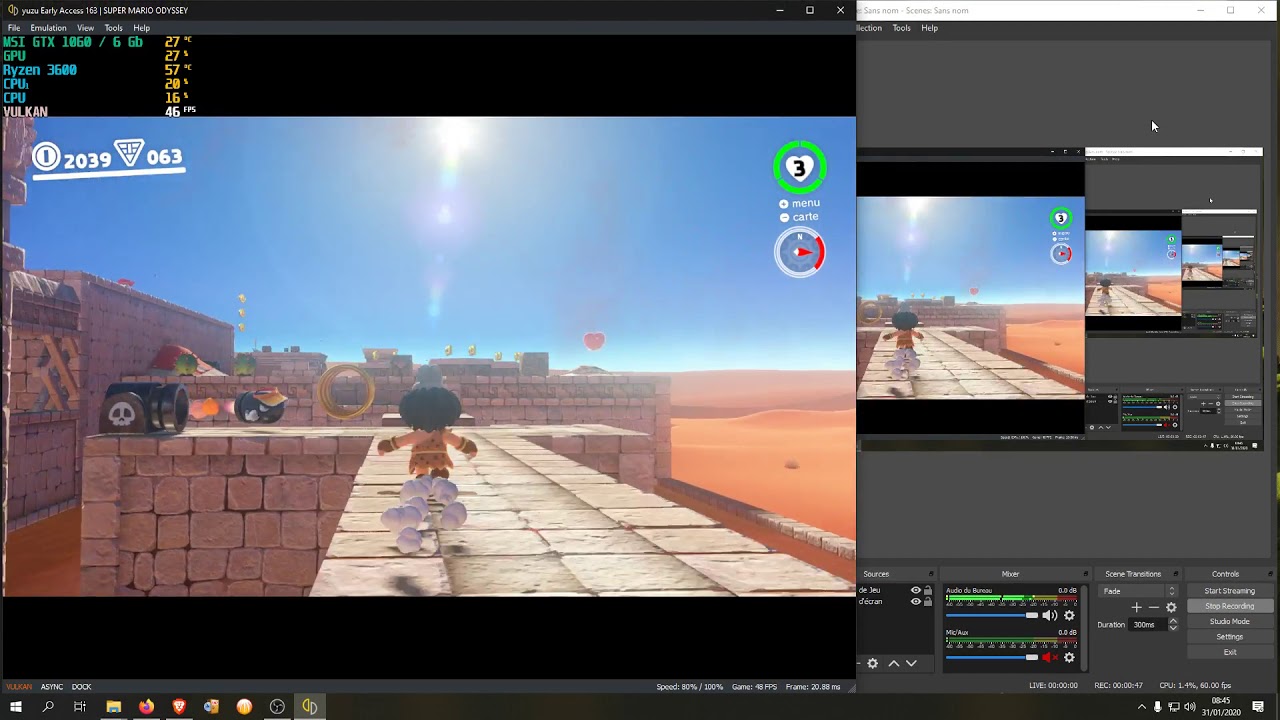The height and width of the screenshot is (720, 1280).
Task: Open OBS Tools menu
Action: click(x=901, y=28)
